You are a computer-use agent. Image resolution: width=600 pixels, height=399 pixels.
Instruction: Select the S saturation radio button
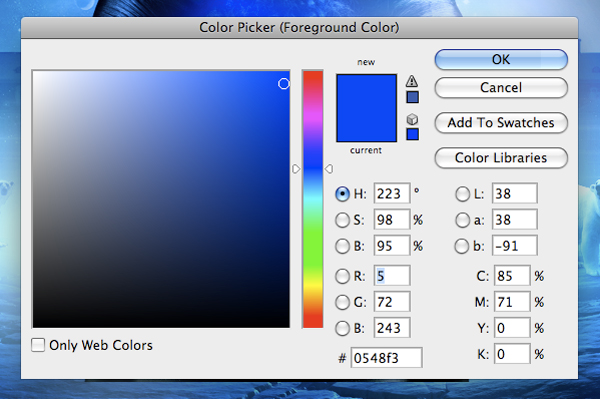click(x=342, y=220)
